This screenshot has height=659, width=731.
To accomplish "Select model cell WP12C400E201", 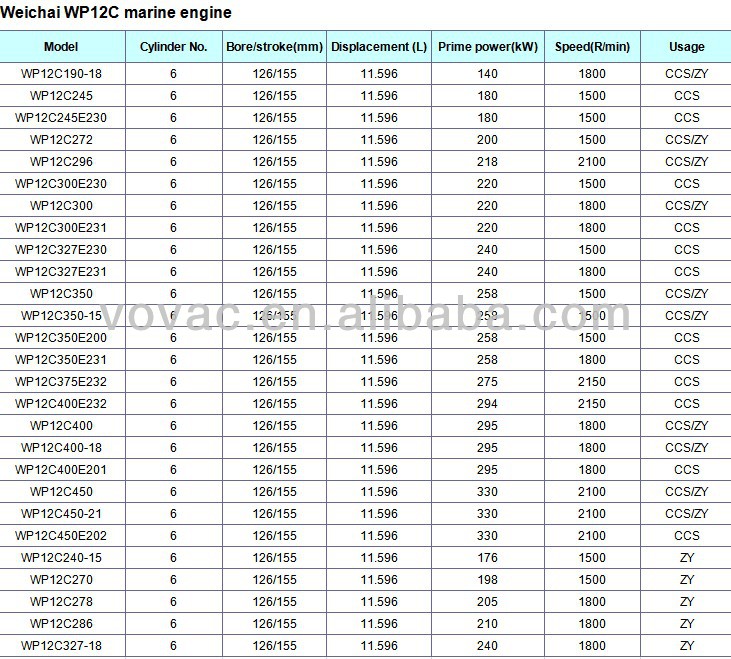I will click(61, 469).
